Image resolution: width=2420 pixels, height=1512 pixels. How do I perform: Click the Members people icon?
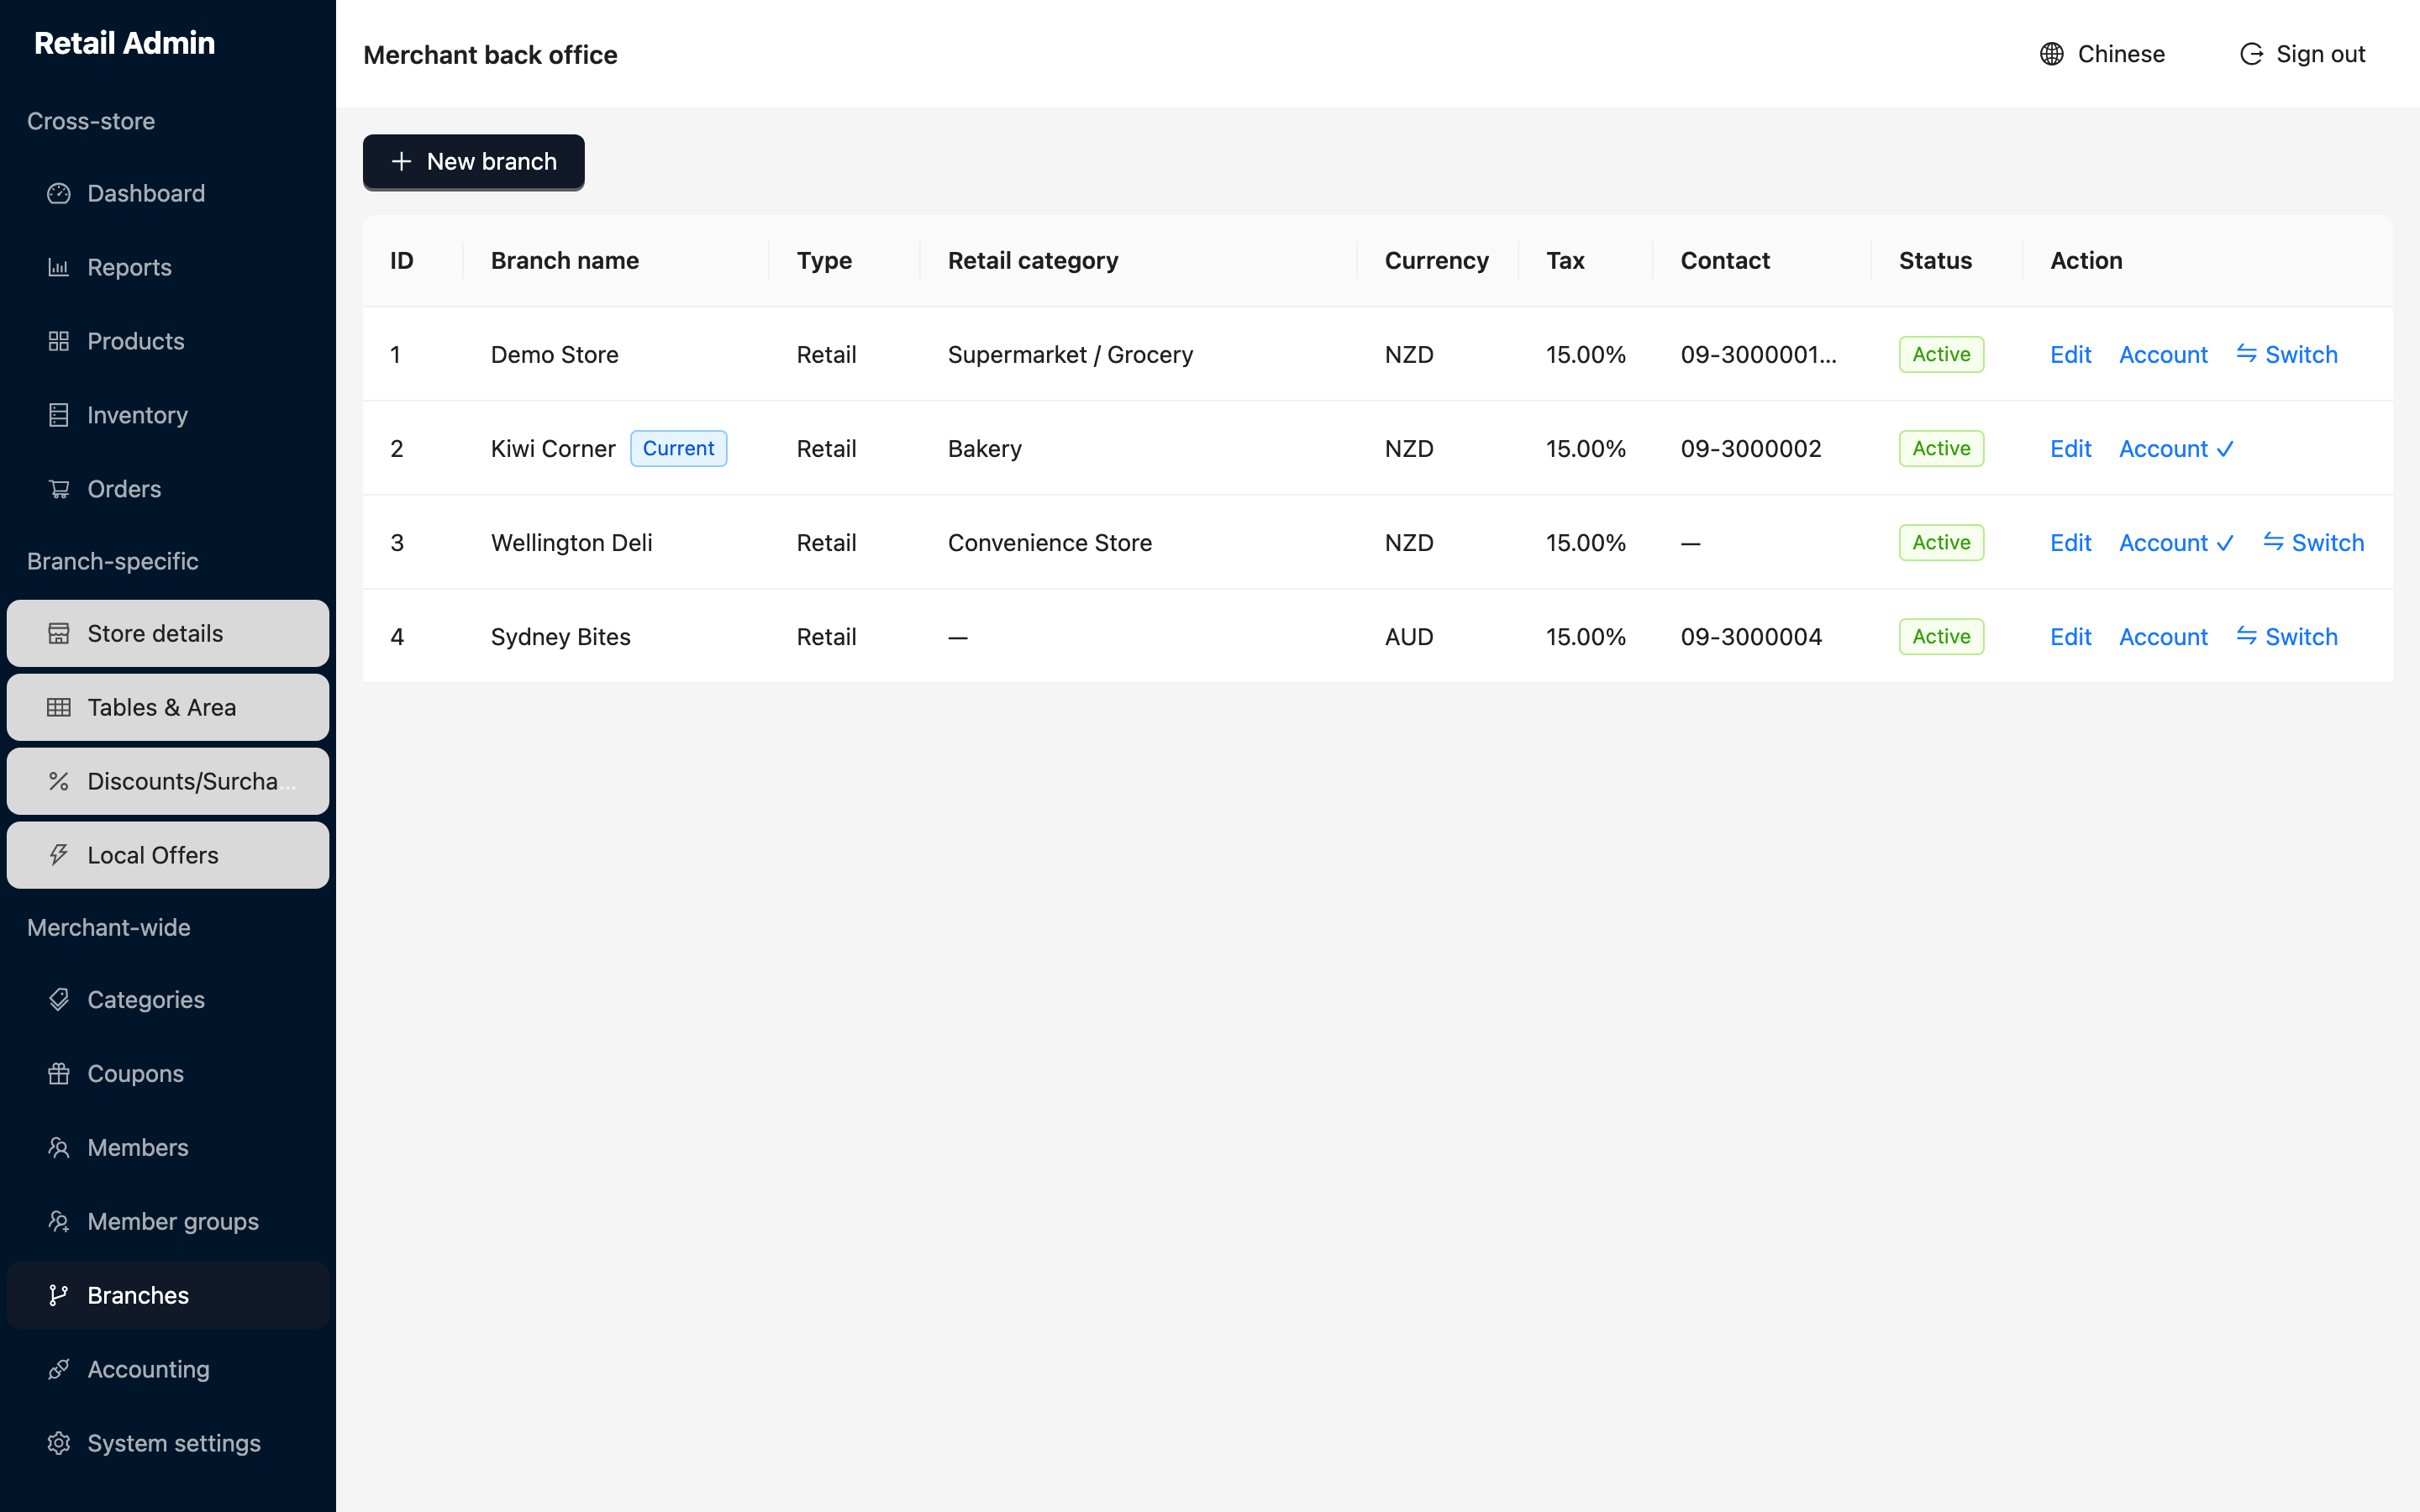point(59,1147)
